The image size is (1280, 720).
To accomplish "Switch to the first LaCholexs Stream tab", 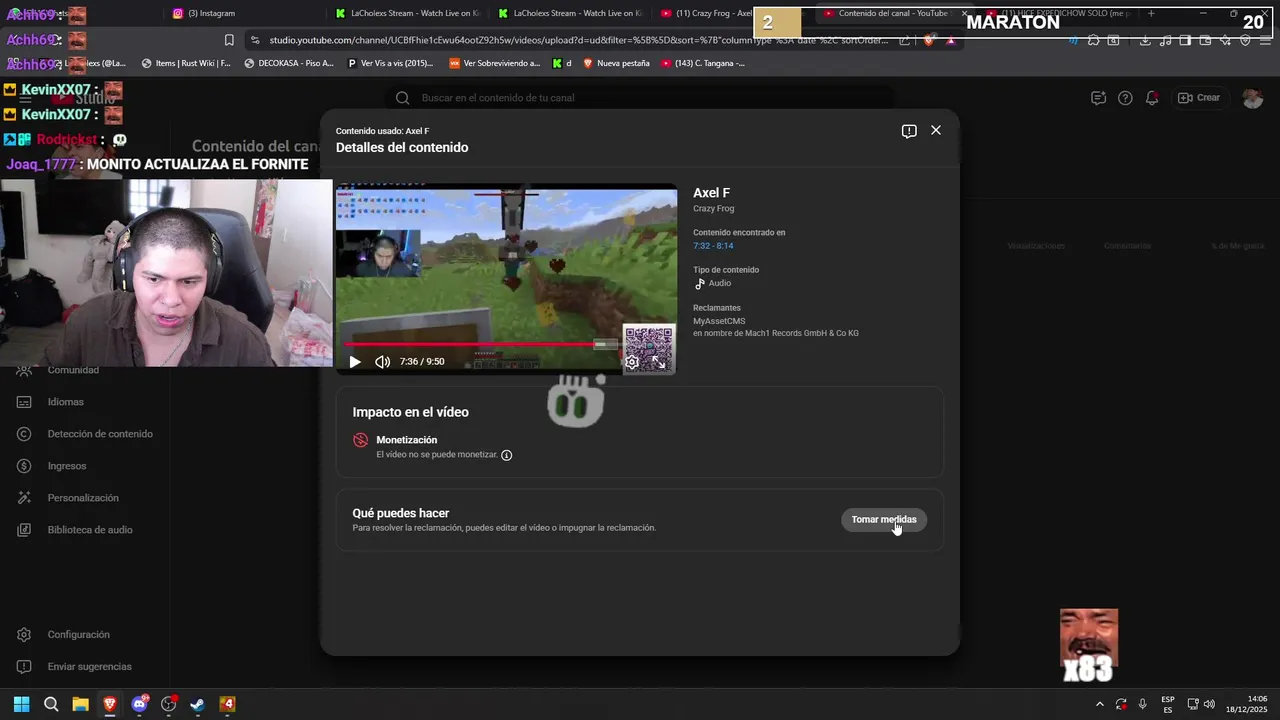I will pos(405,13).
